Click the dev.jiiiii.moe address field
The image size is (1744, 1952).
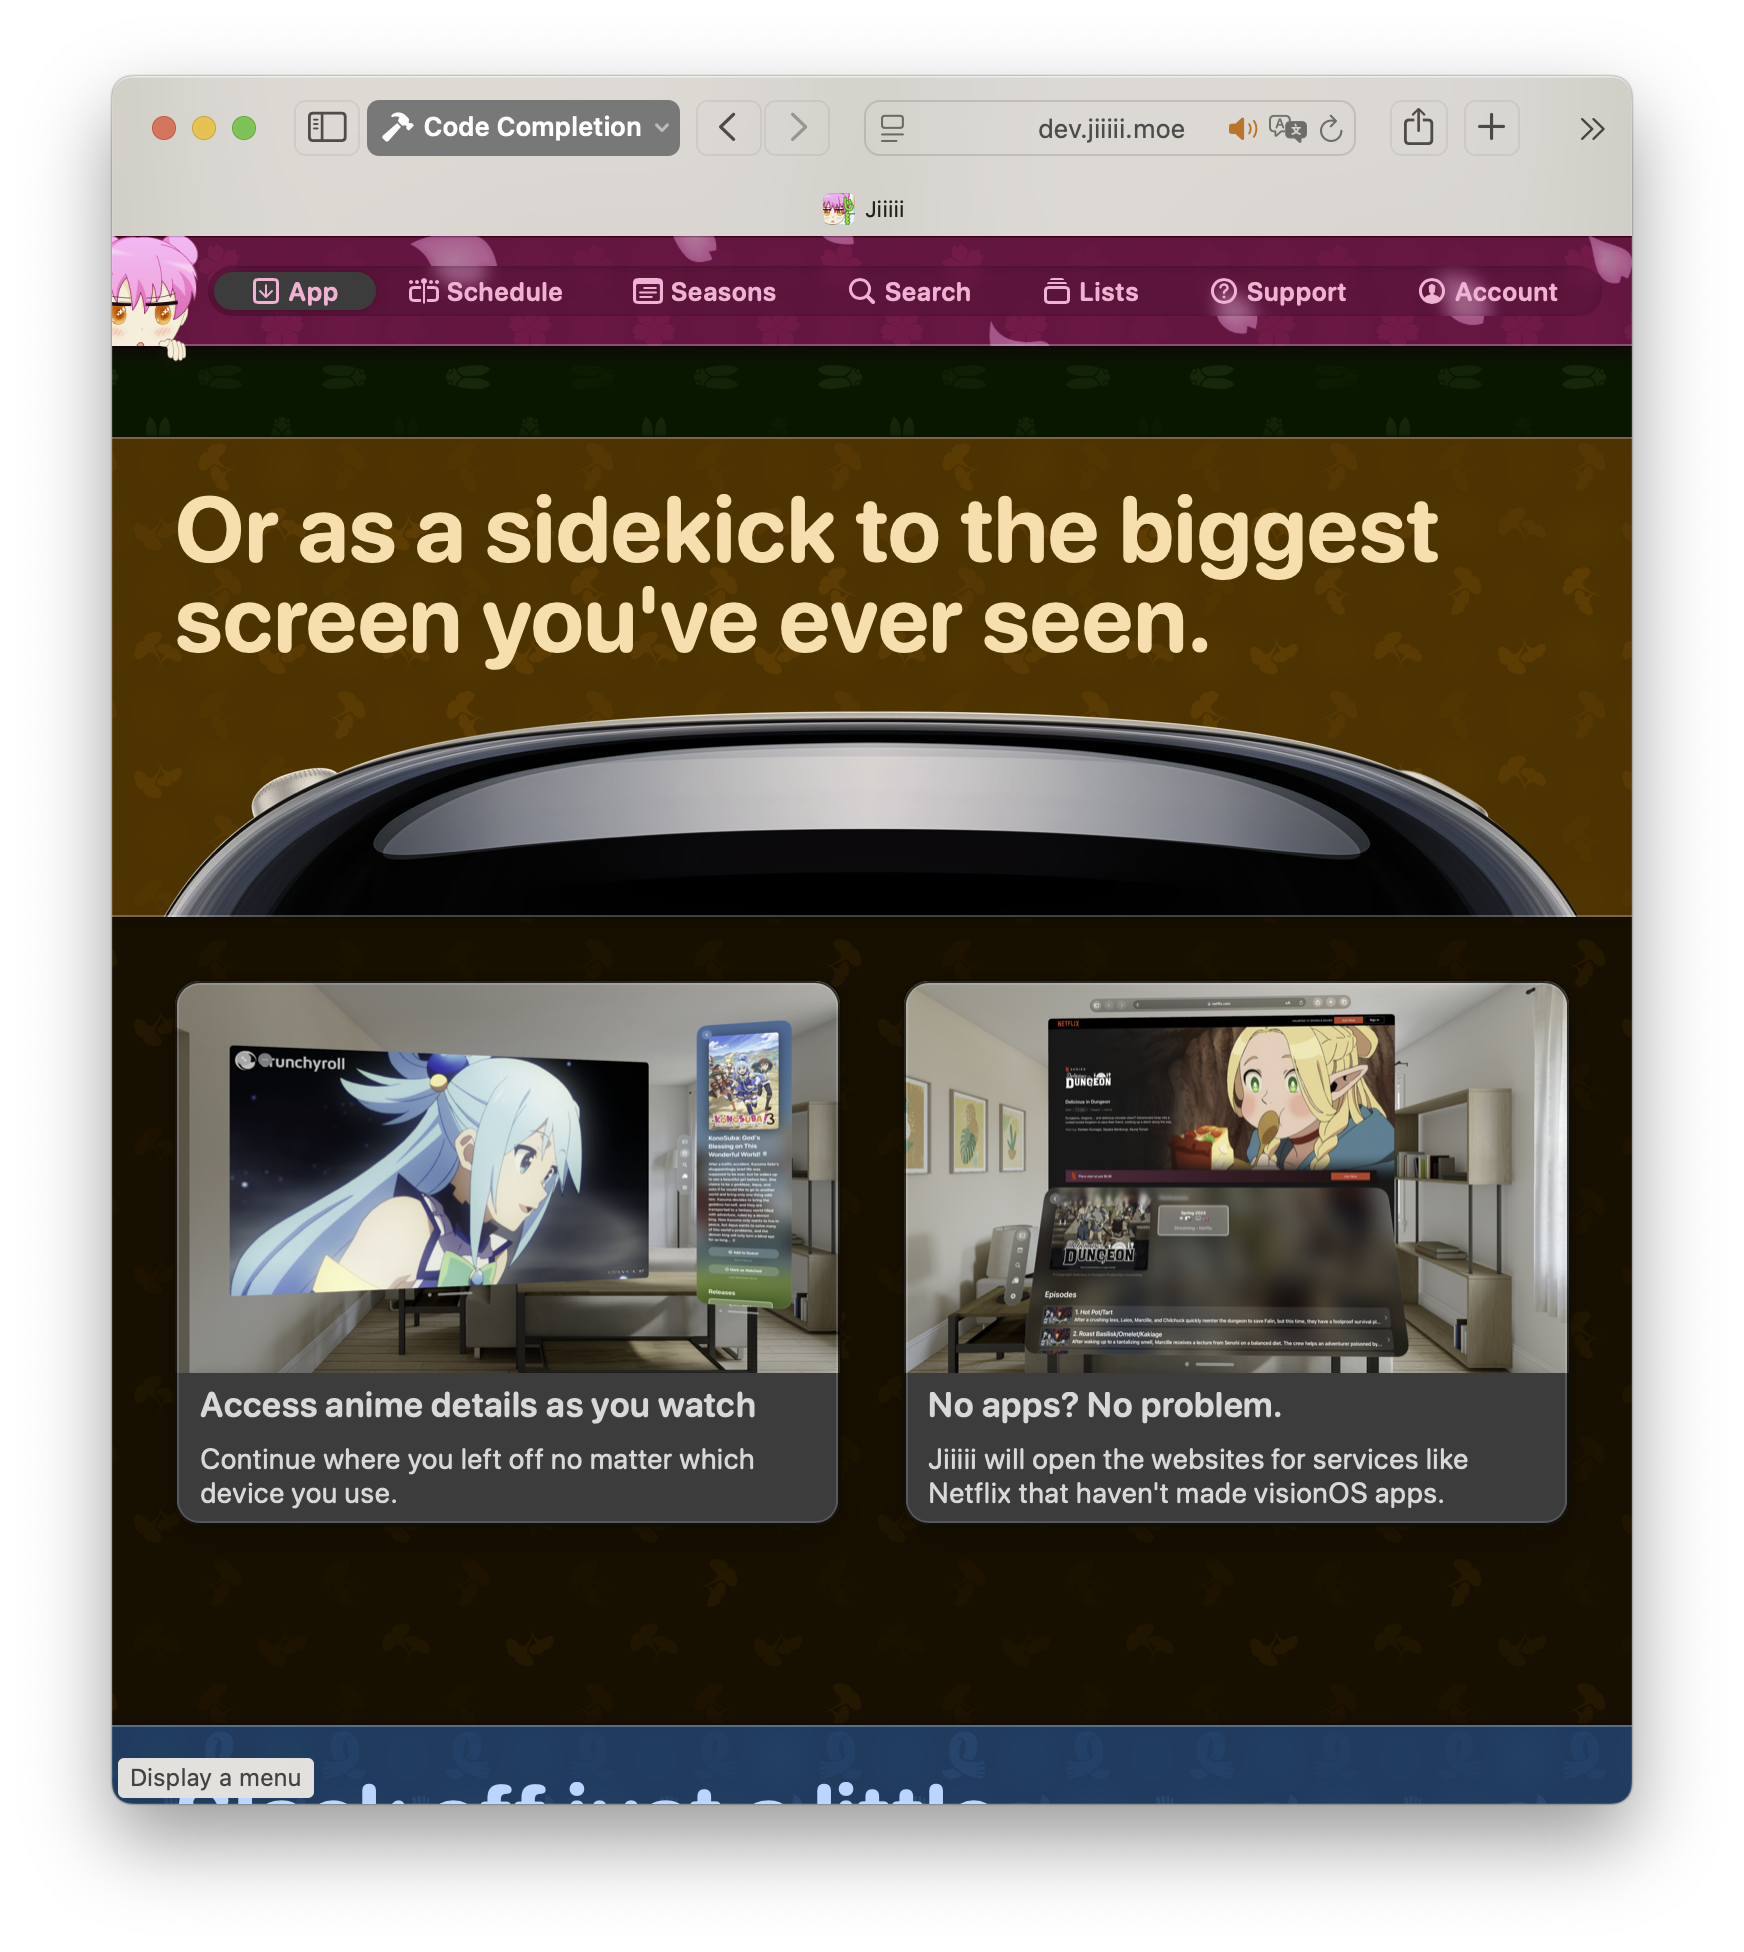[1110, 128]
